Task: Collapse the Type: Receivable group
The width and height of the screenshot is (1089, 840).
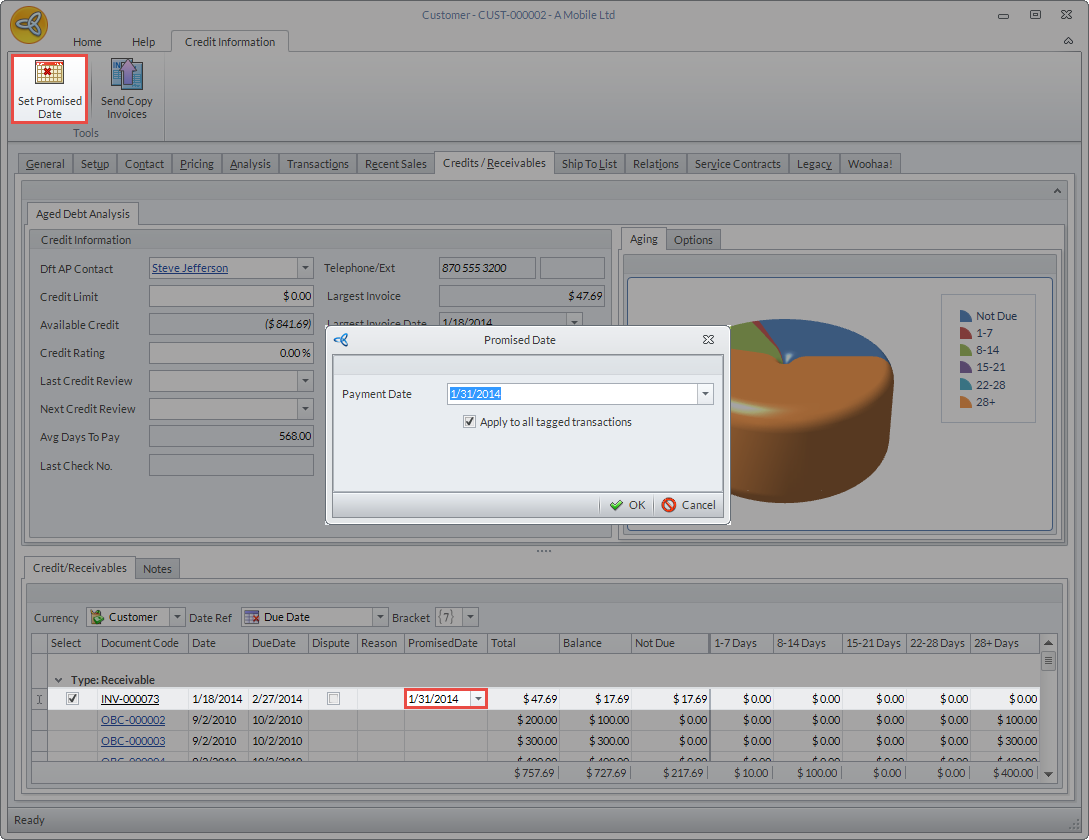Action: click(58, 680)
